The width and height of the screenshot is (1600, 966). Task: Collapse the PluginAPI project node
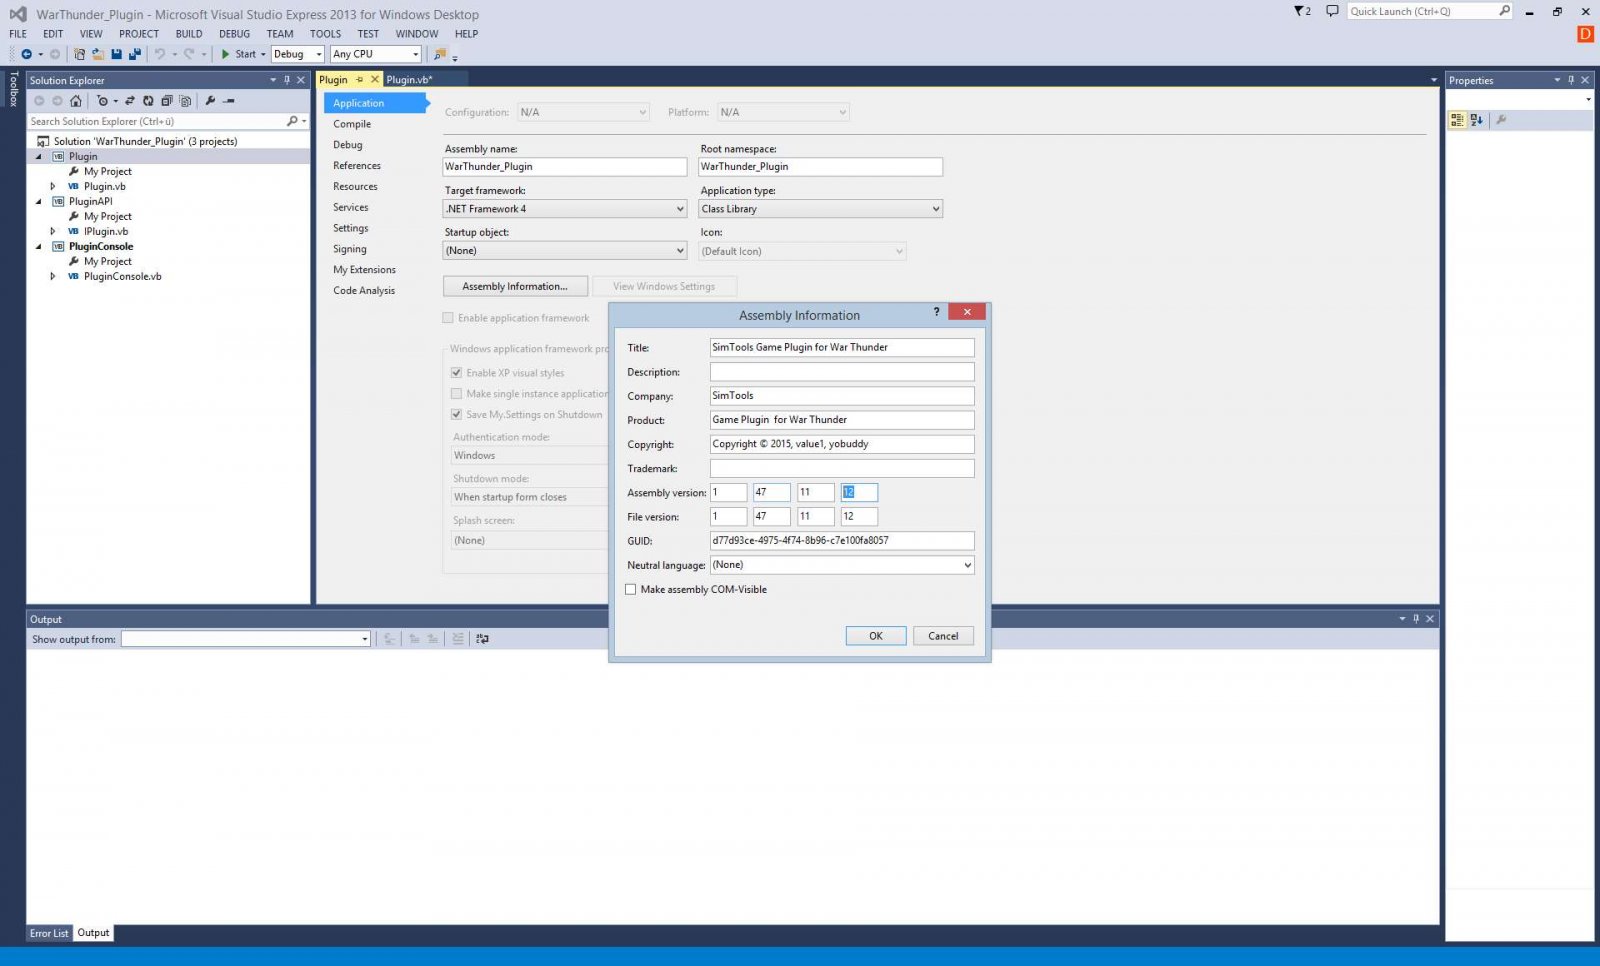[39, 201]
